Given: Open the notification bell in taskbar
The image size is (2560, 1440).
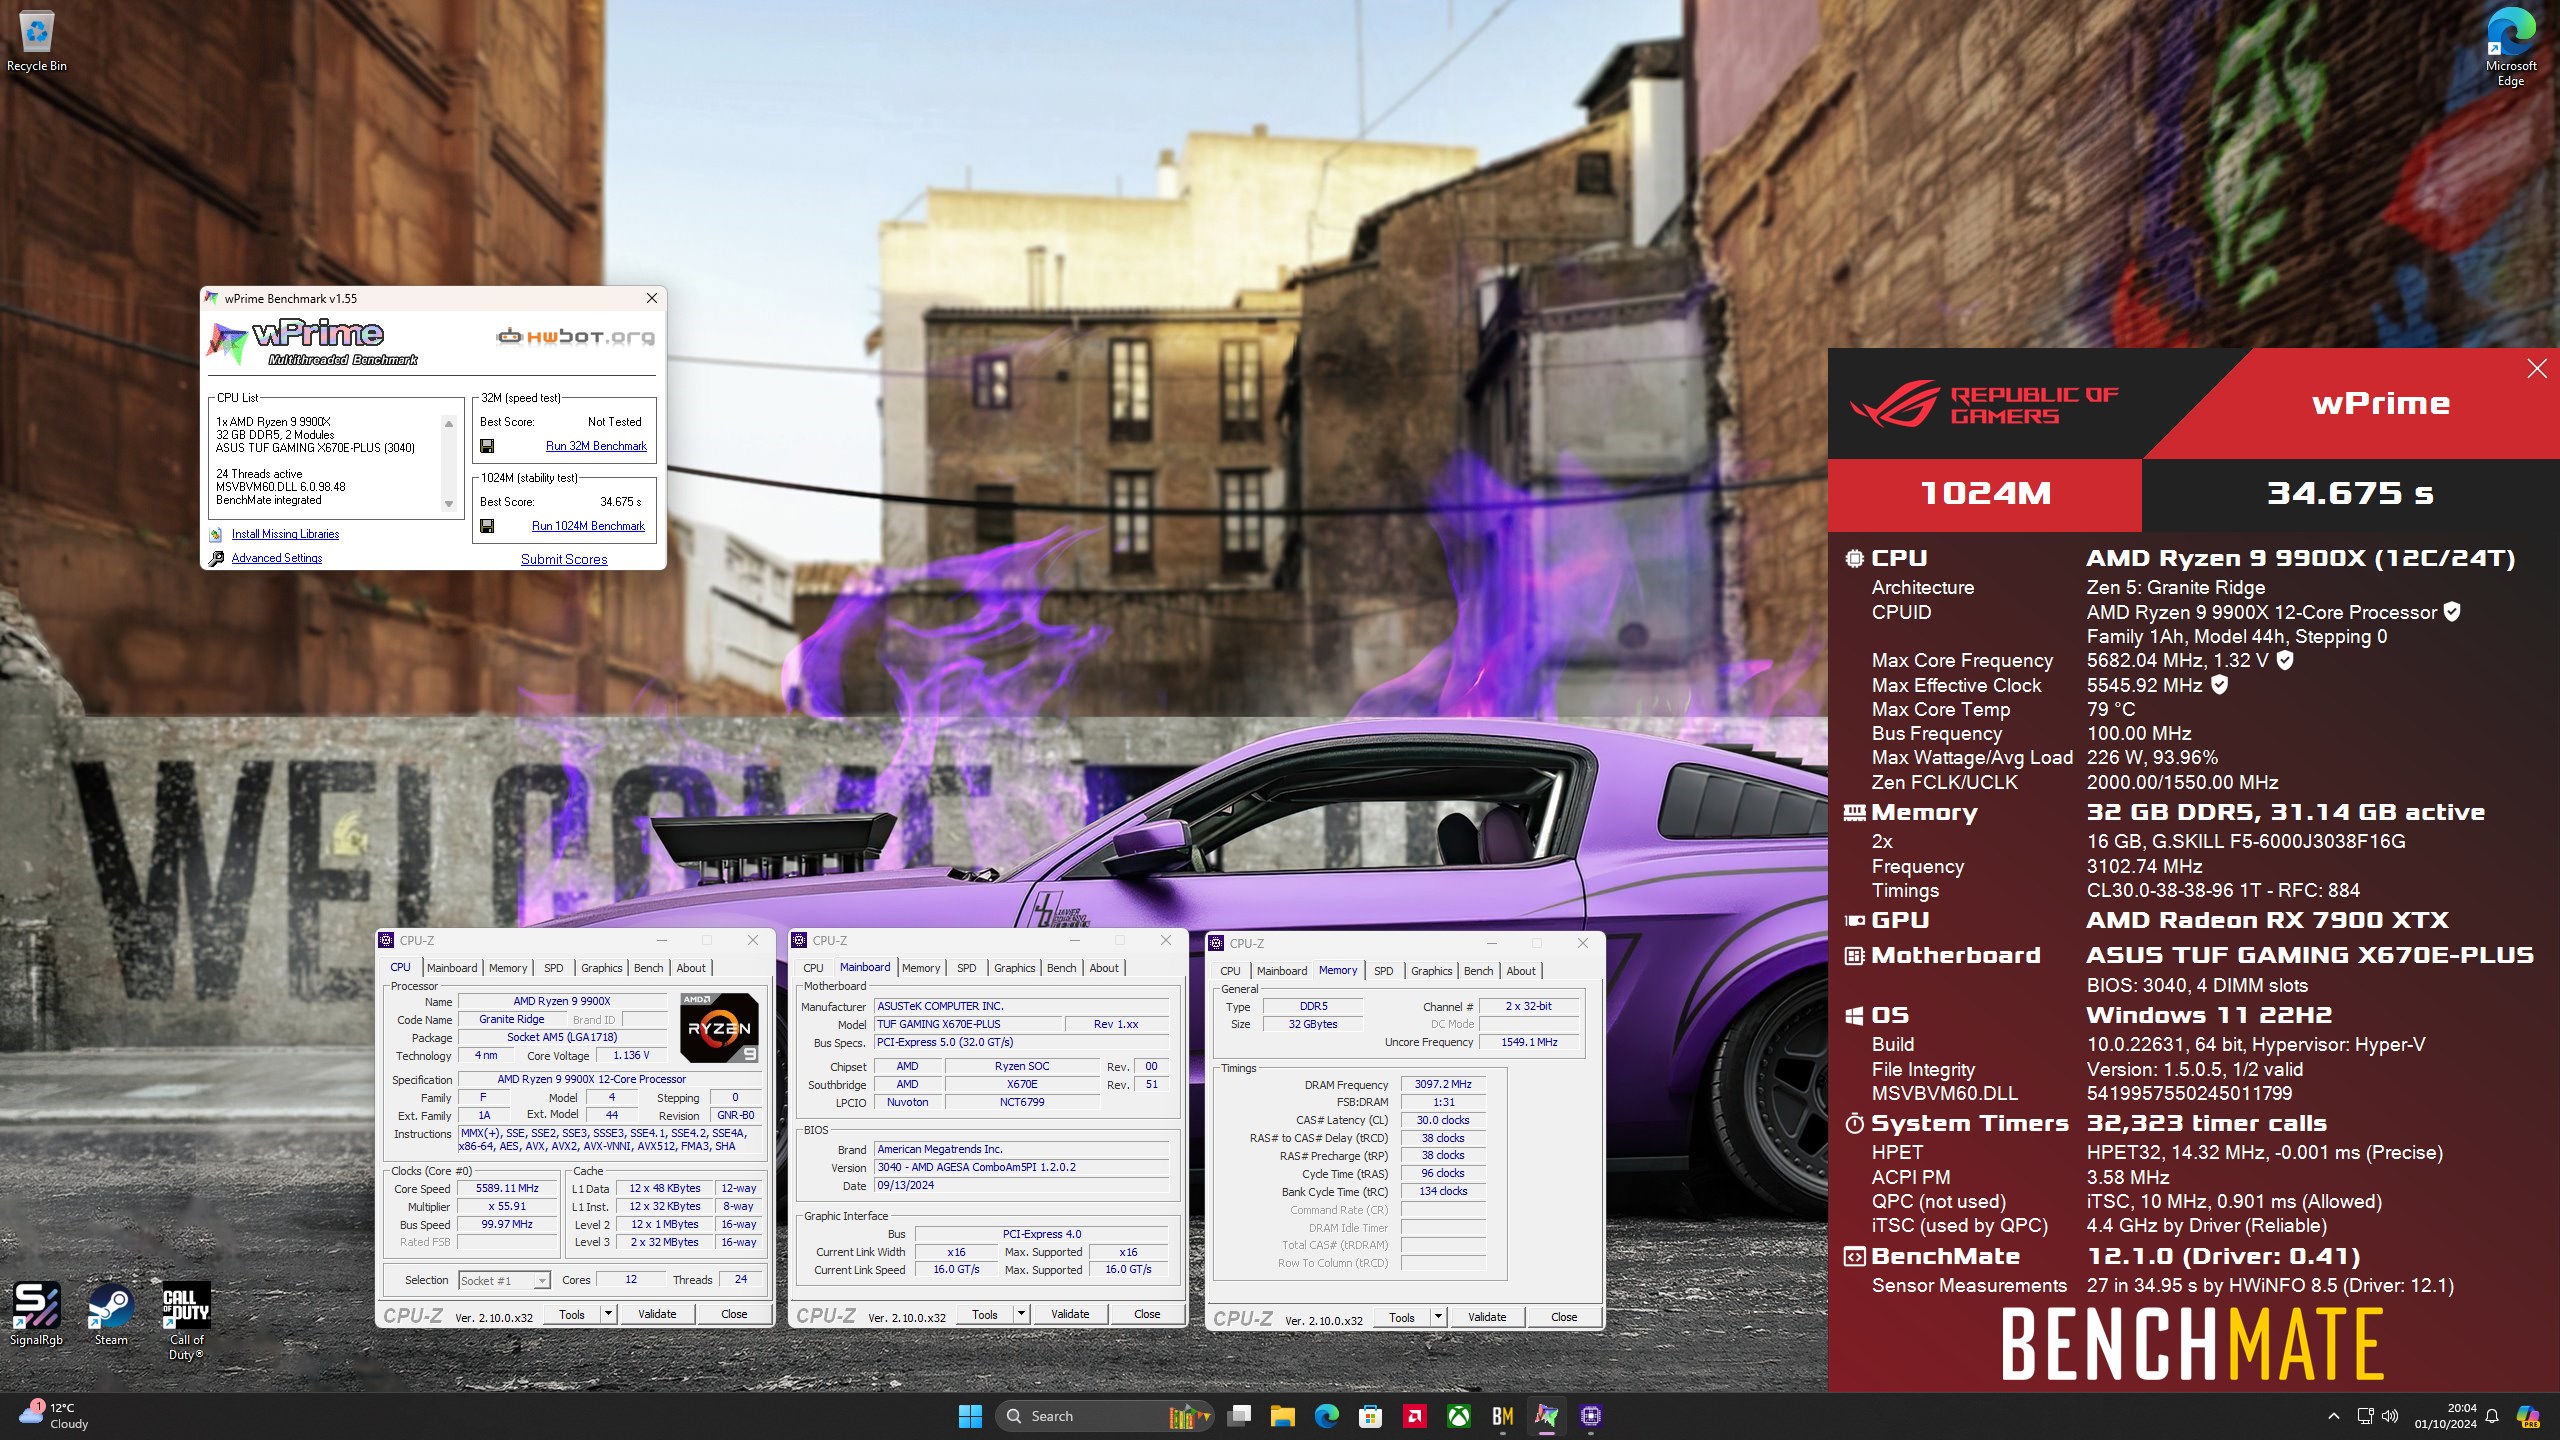Looking at the screenshot, I should pos(2492,1416).
